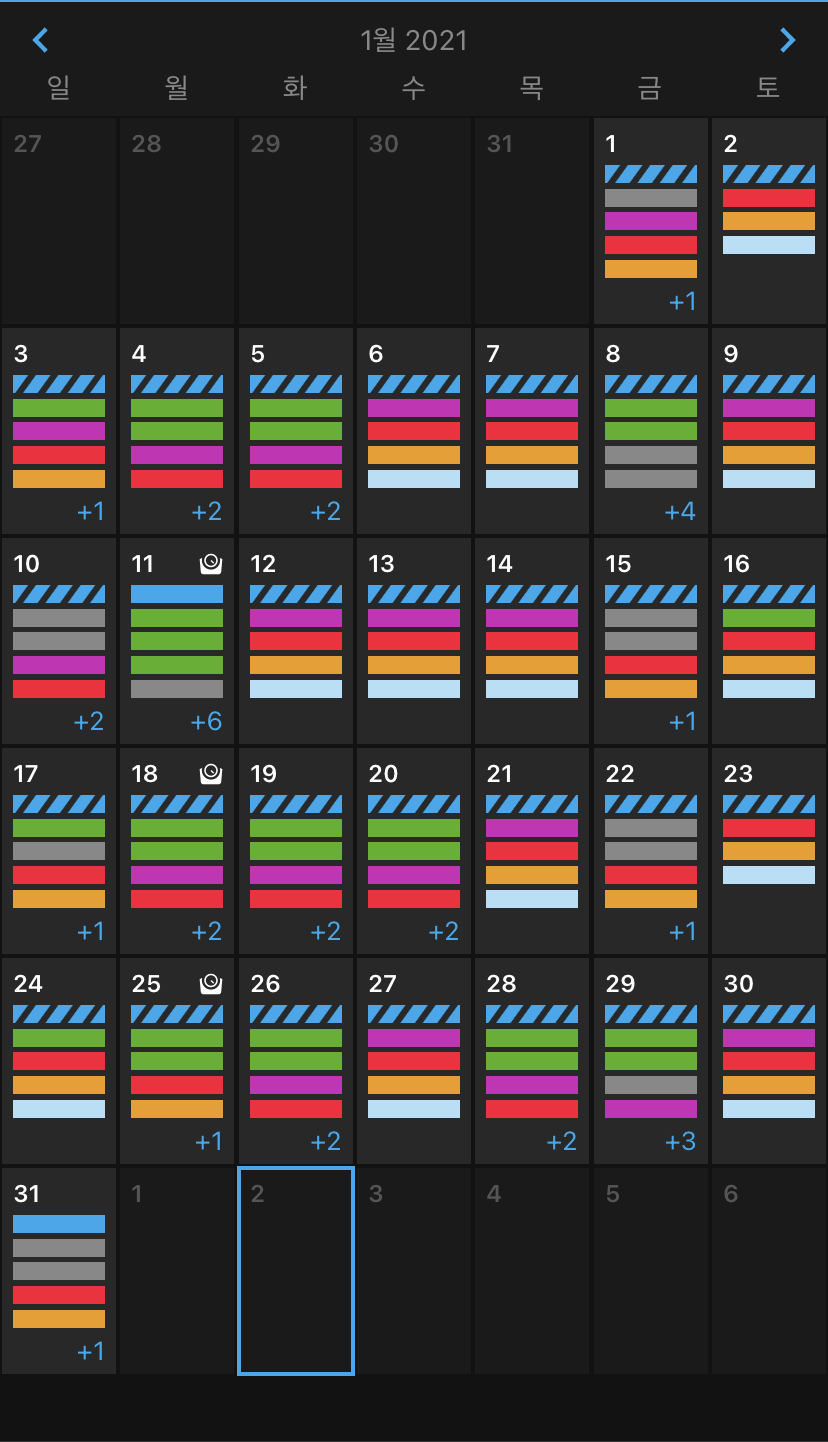Select the grayed December 30 cell

click(414, 220)
